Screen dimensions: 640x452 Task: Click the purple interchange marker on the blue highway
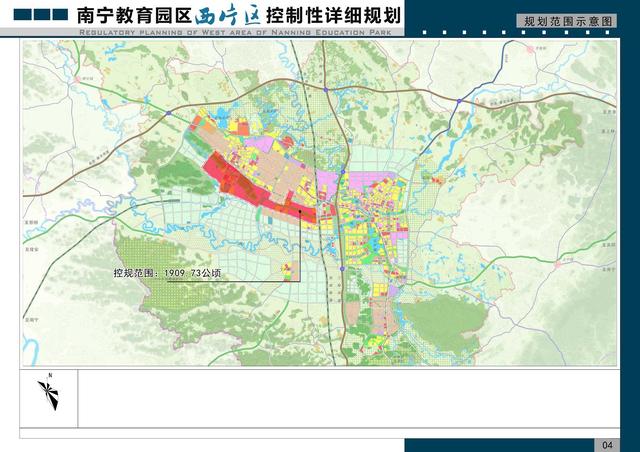(459, 101)
